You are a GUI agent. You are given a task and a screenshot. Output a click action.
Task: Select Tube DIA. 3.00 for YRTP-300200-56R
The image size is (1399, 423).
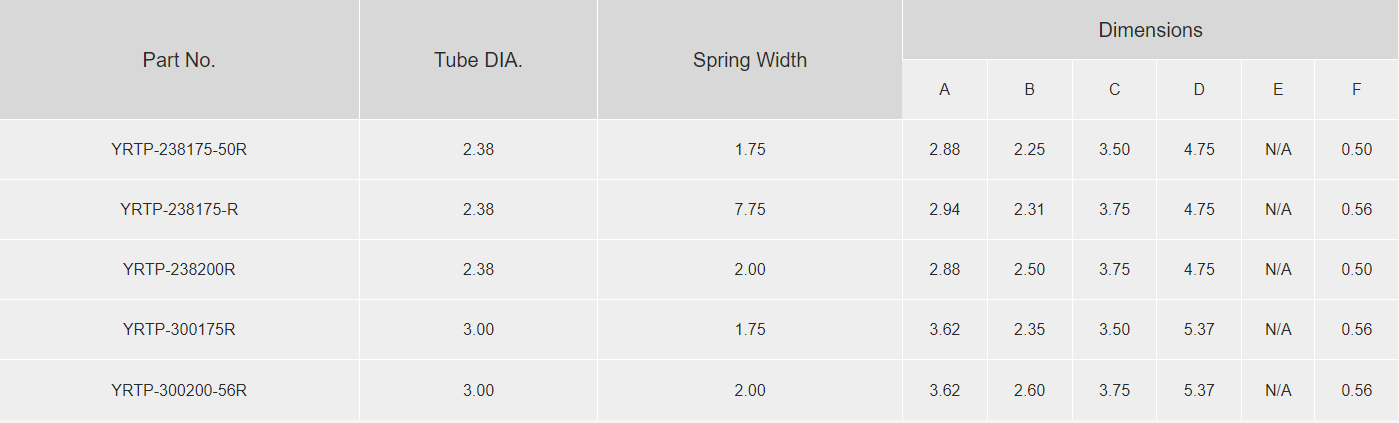pos(478,390)
